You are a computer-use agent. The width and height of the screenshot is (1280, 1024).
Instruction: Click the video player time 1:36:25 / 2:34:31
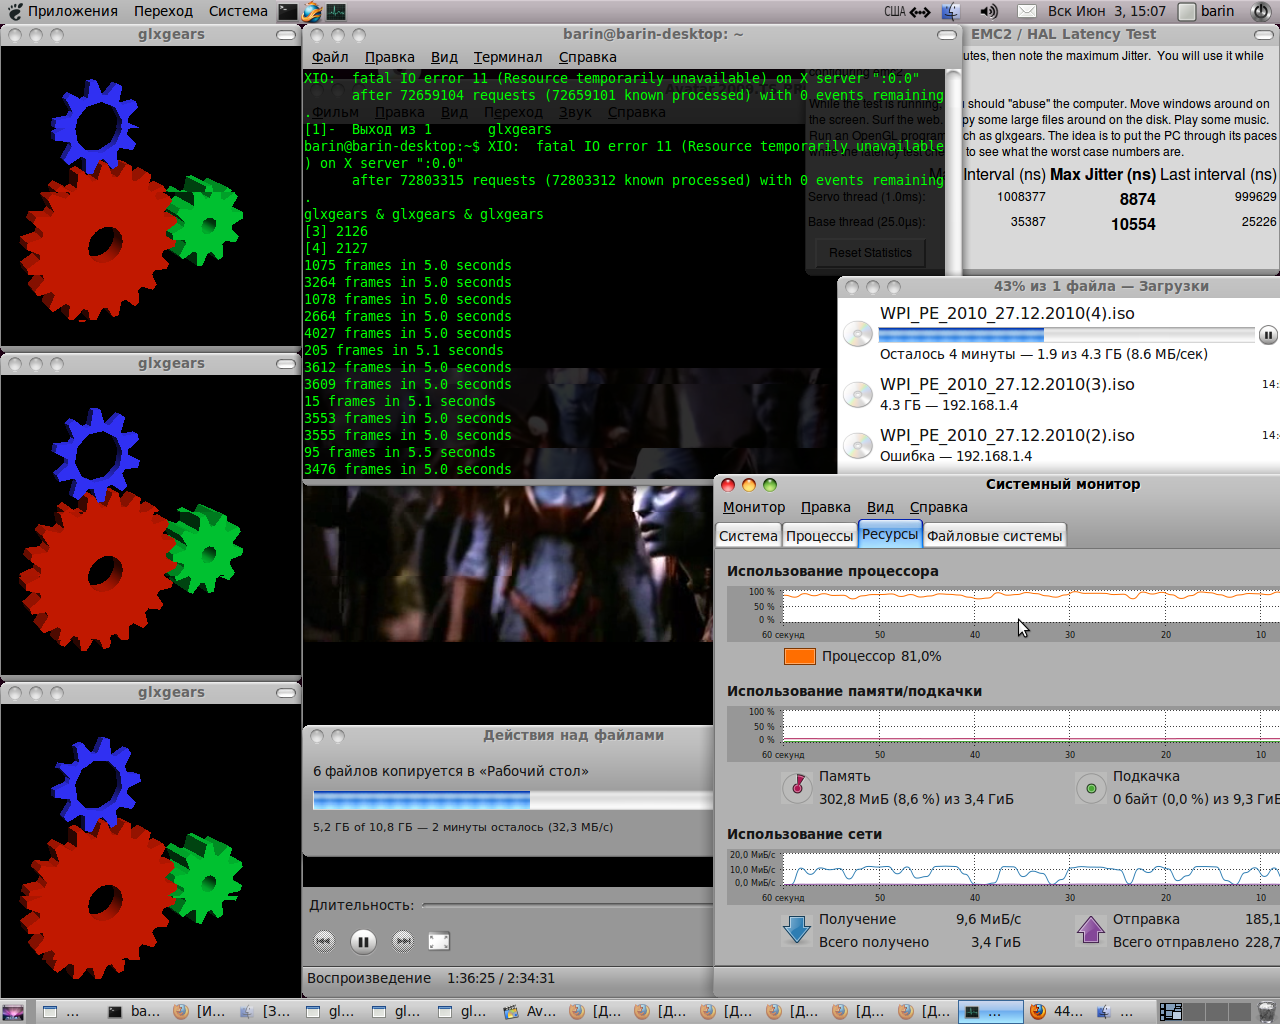pos(501,978)
